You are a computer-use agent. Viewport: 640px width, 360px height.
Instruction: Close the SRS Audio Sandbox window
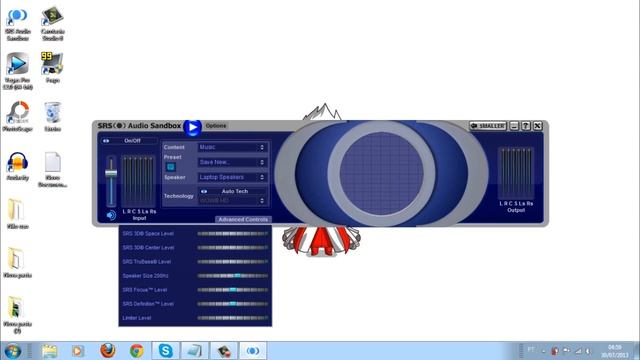pyautogui.click(x=538, y=126)
